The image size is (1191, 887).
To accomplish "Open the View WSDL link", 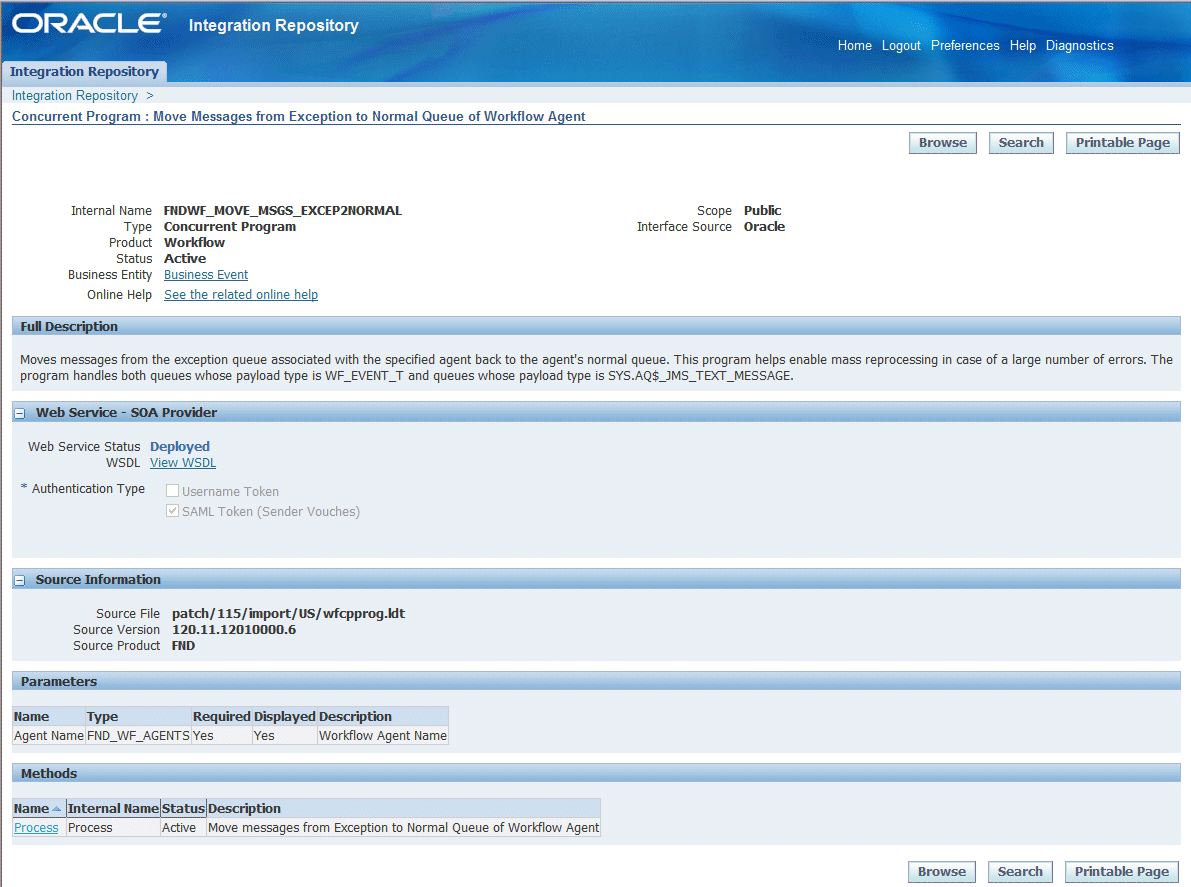I will pos(183,463).
